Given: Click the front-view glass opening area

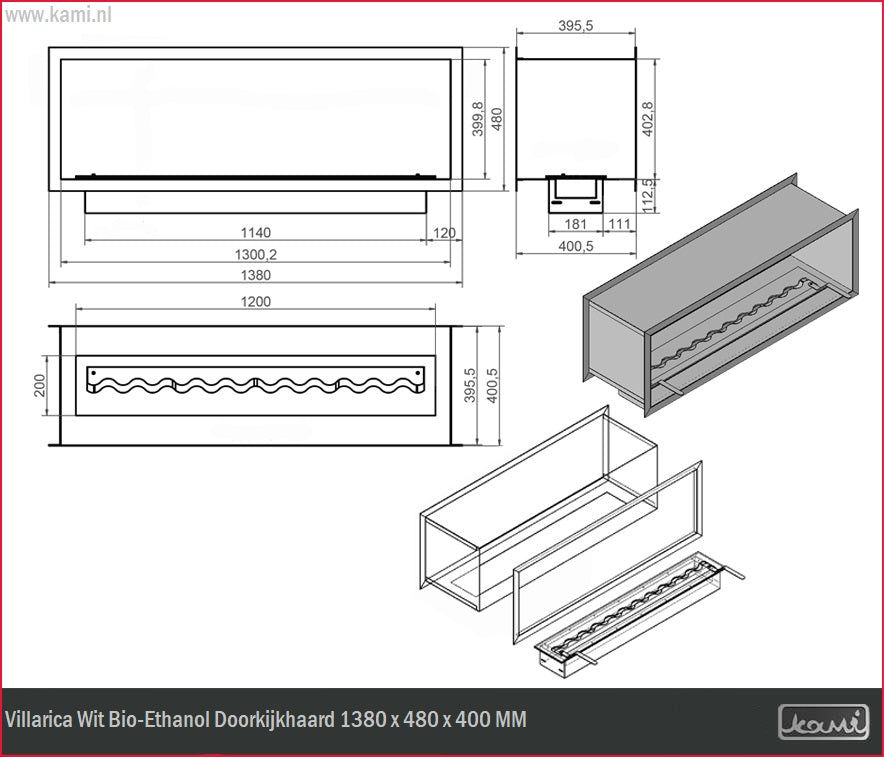Looking at the screenshot, I should tap(255, 115).
